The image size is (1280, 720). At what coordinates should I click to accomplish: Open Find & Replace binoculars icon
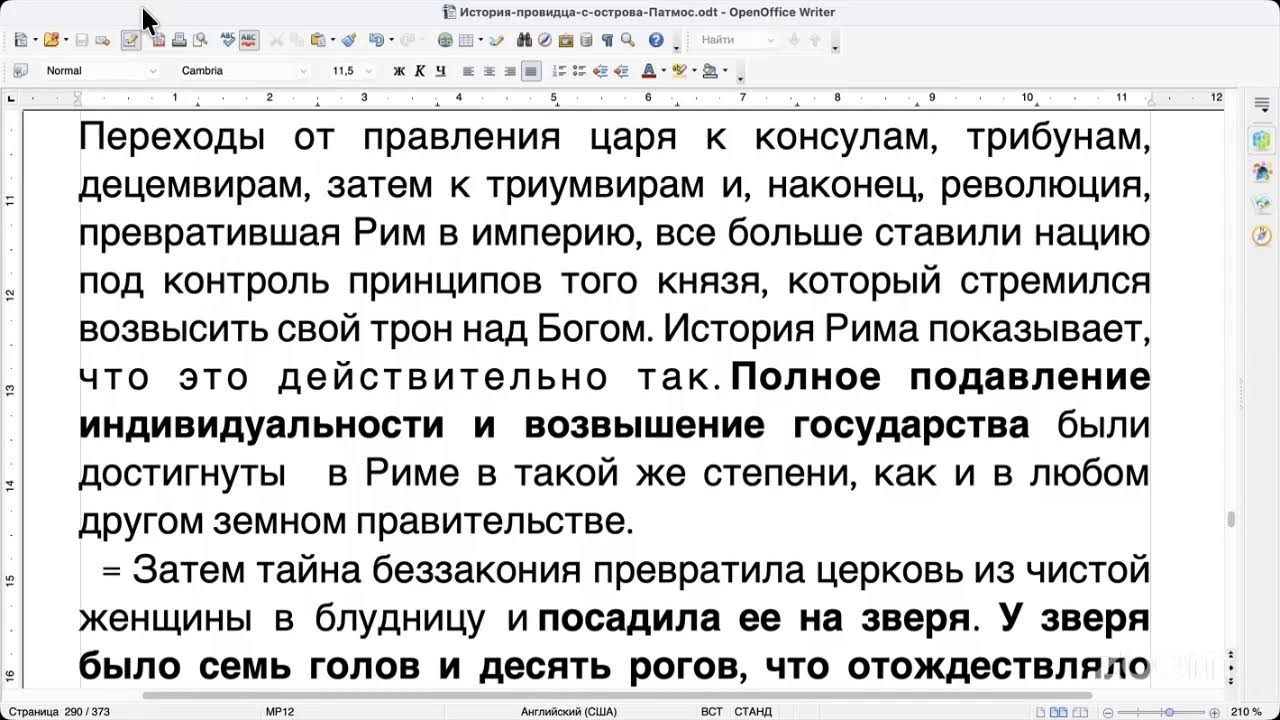click(x=524, y=40)
